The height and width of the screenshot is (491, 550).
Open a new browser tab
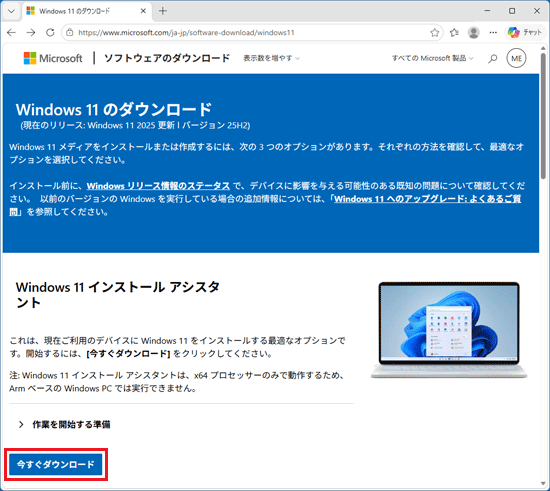point(162,11)
